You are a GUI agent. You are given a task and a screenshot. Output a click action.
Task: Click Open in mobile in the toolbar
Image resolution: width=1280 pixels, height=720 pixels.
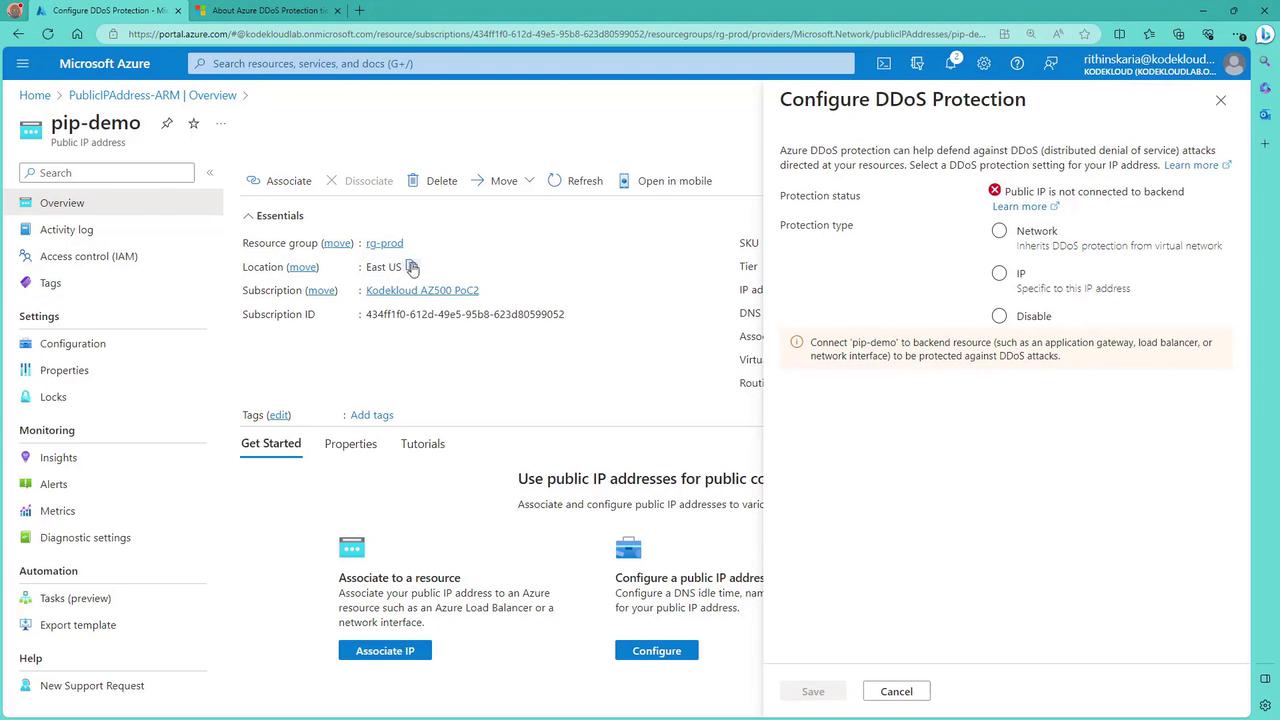665,181
